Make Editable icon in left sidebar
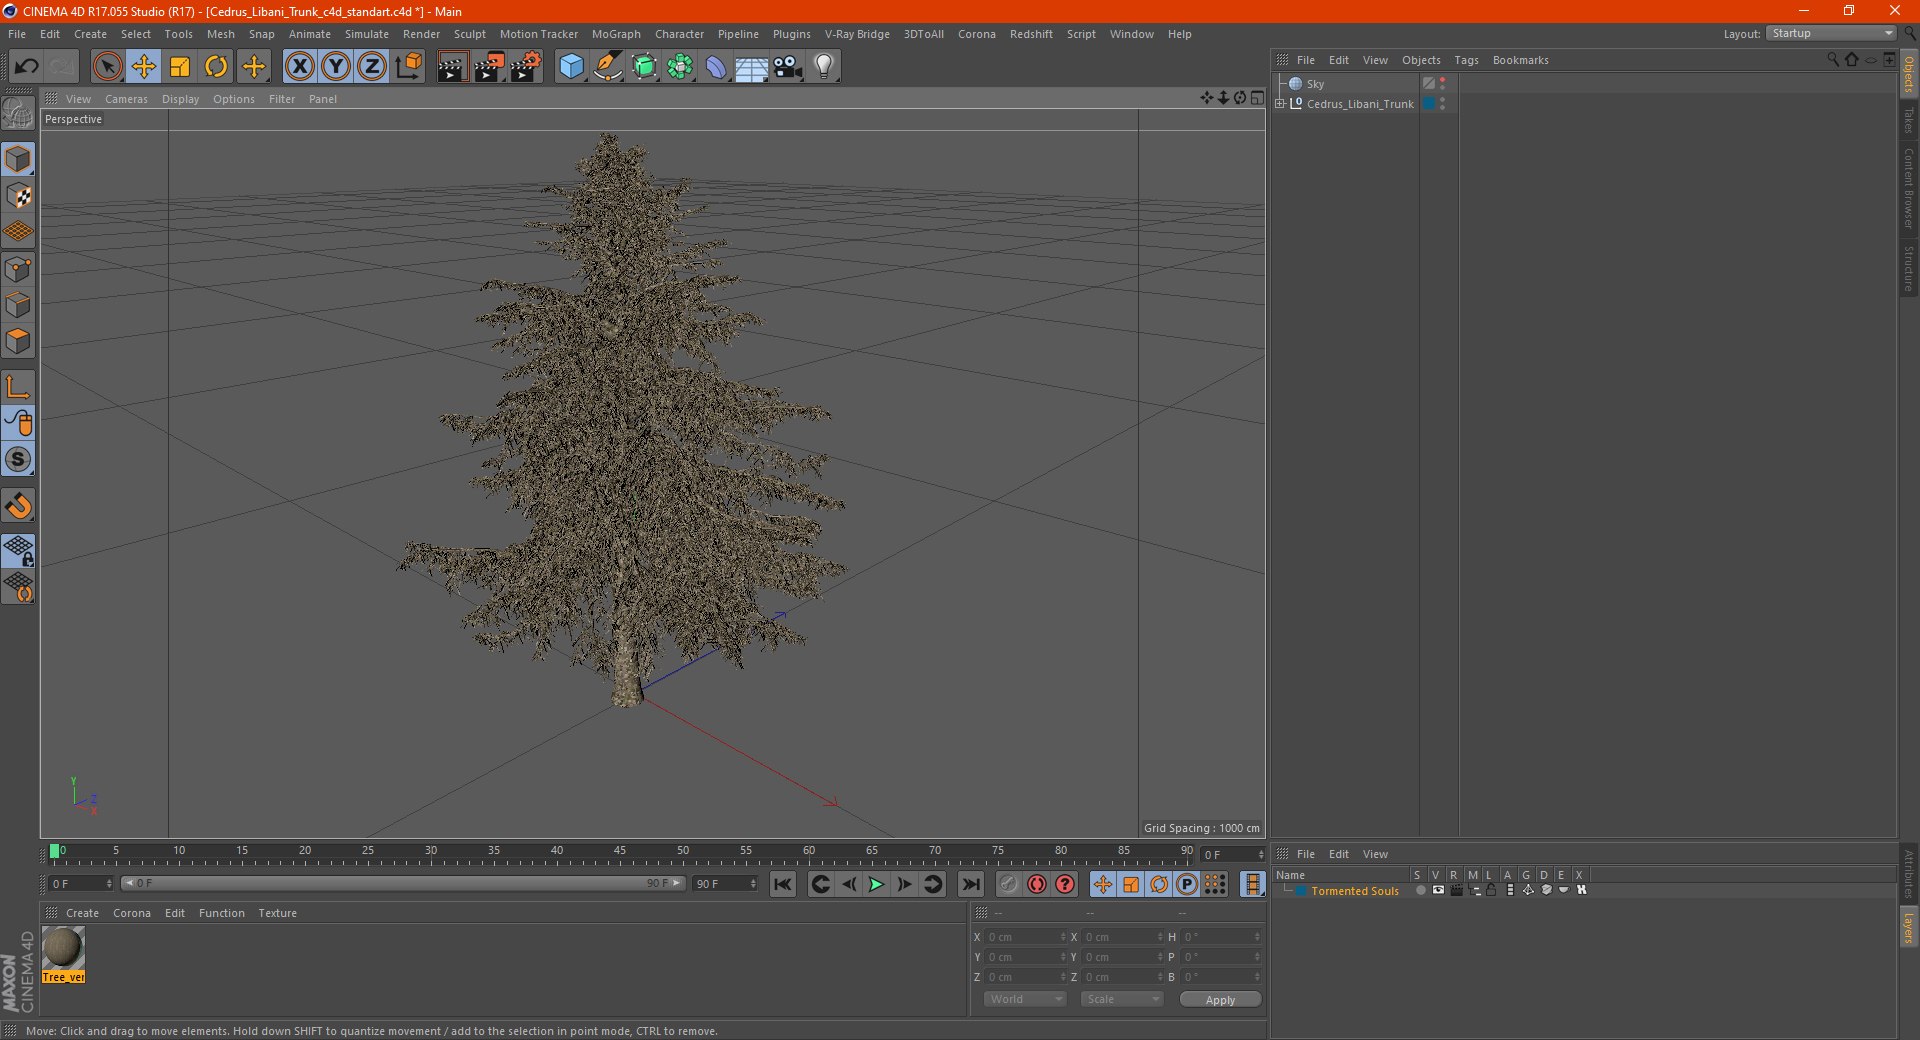 18,114
